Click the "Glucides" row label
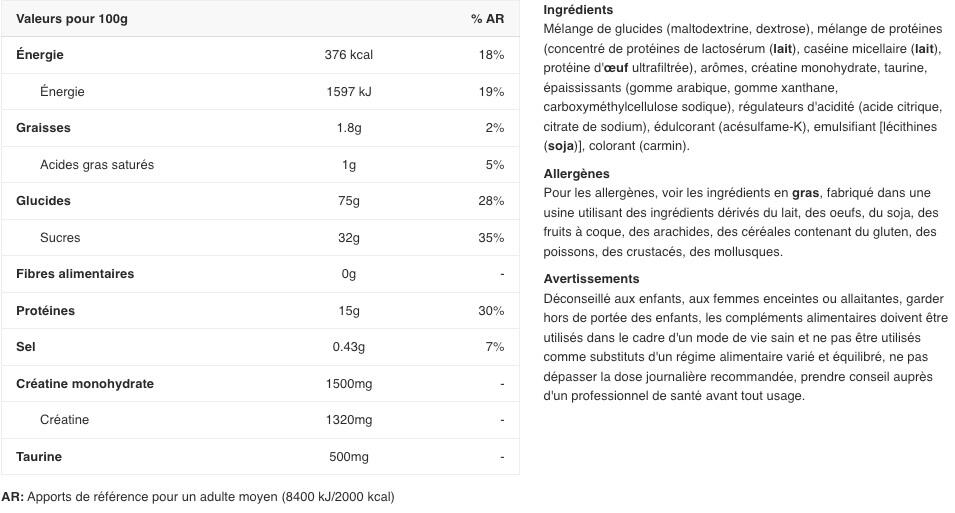Image resolution: width=955 pixels, height=513 pixels. (43, 201)
